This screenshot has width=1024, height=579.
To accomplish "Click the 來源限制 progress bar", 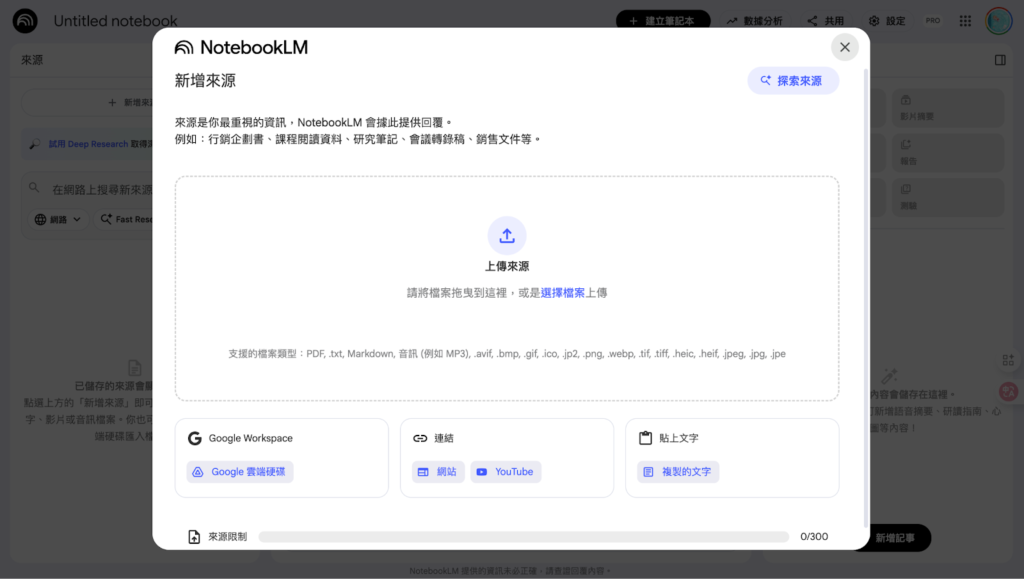I will (523, 537).
